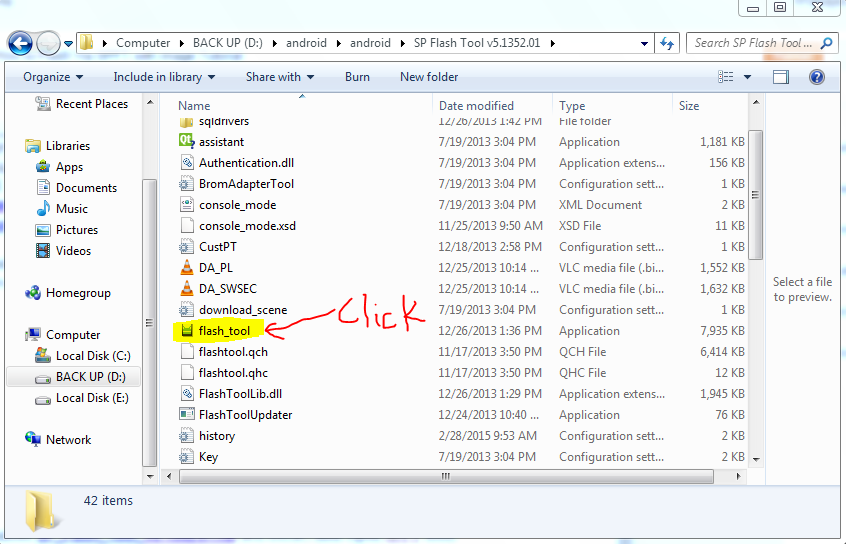Open the Share with menu
846x544 pixels.
(279, 77)
